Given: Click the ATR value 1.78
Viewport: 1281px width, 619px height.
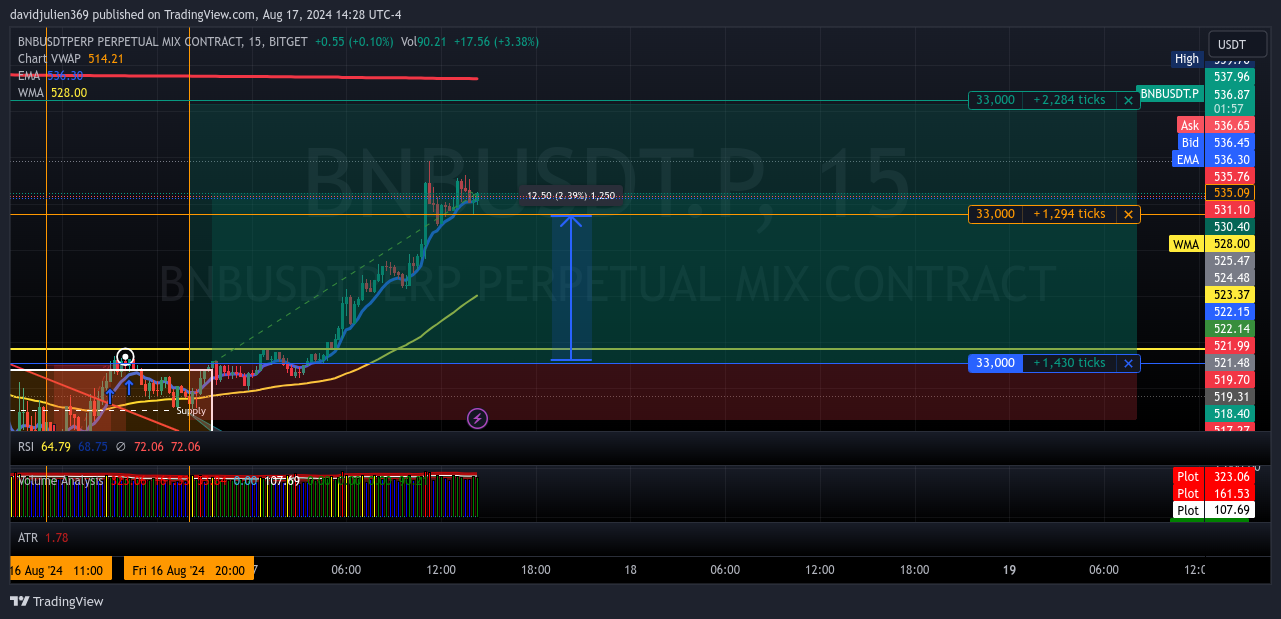Looking at the screenshot, I should [x=56, y=538].
